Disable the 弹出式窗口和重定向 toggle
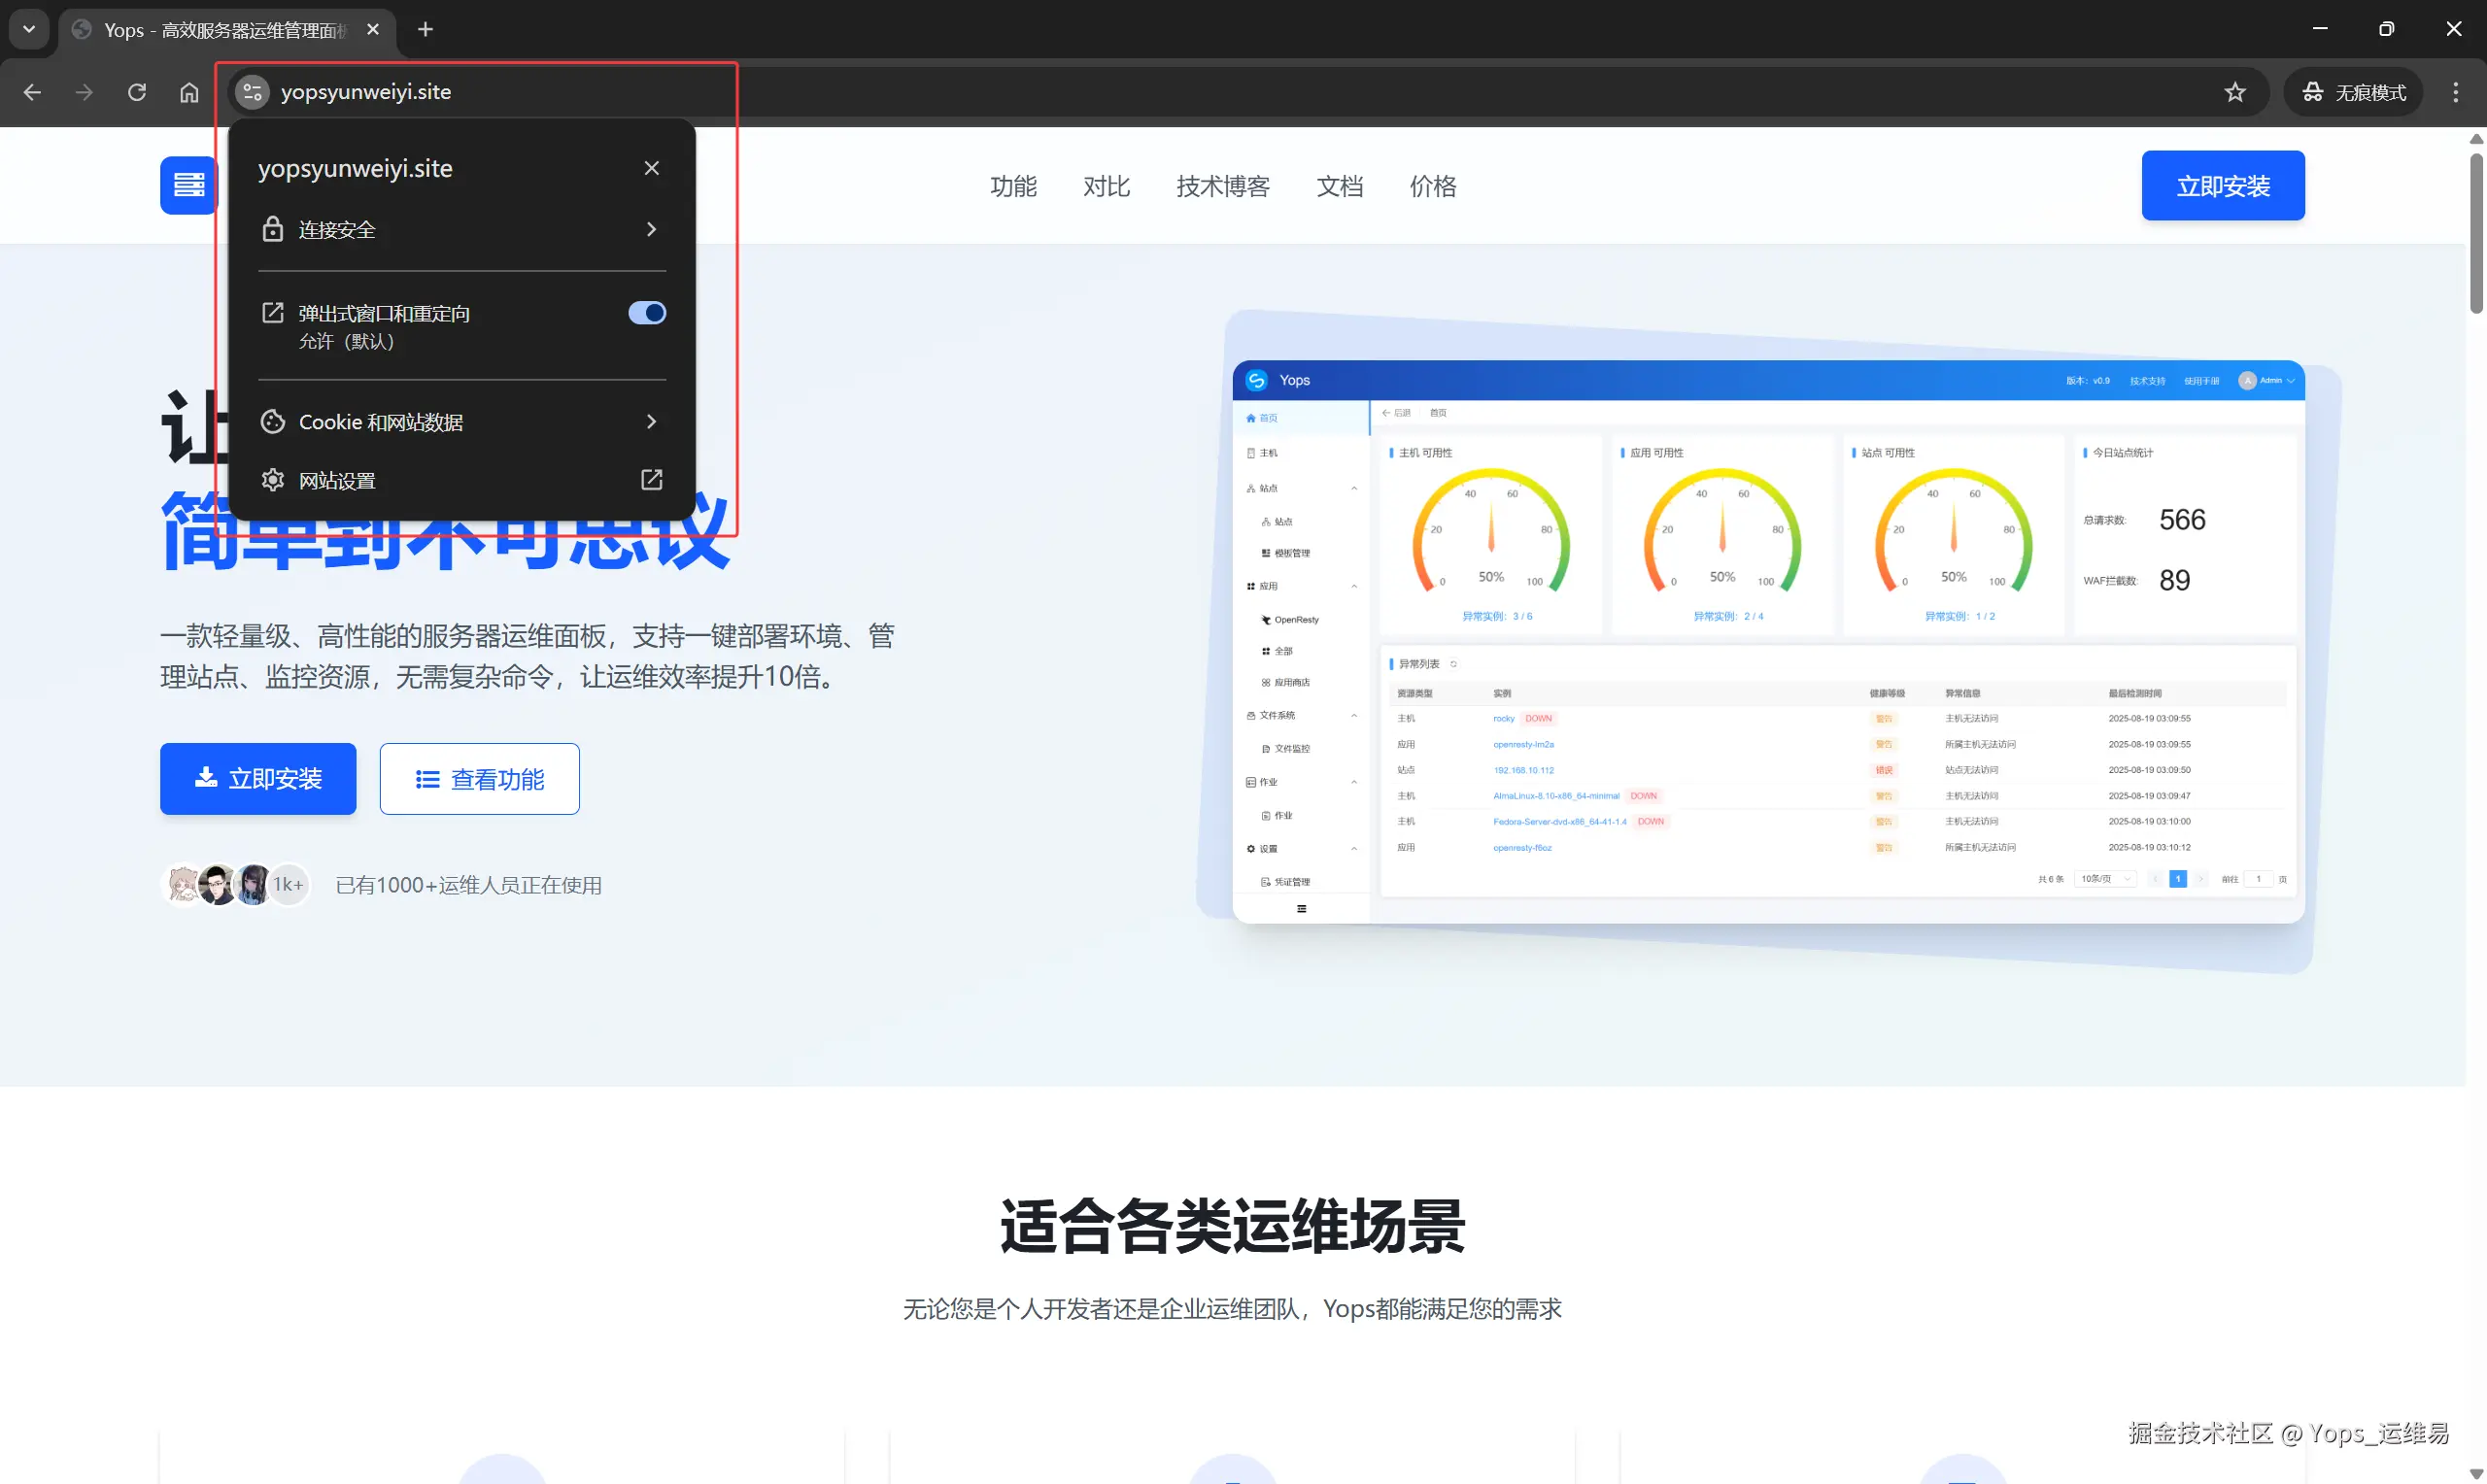Screen dimensions: 2487x1484 [646, 312]
